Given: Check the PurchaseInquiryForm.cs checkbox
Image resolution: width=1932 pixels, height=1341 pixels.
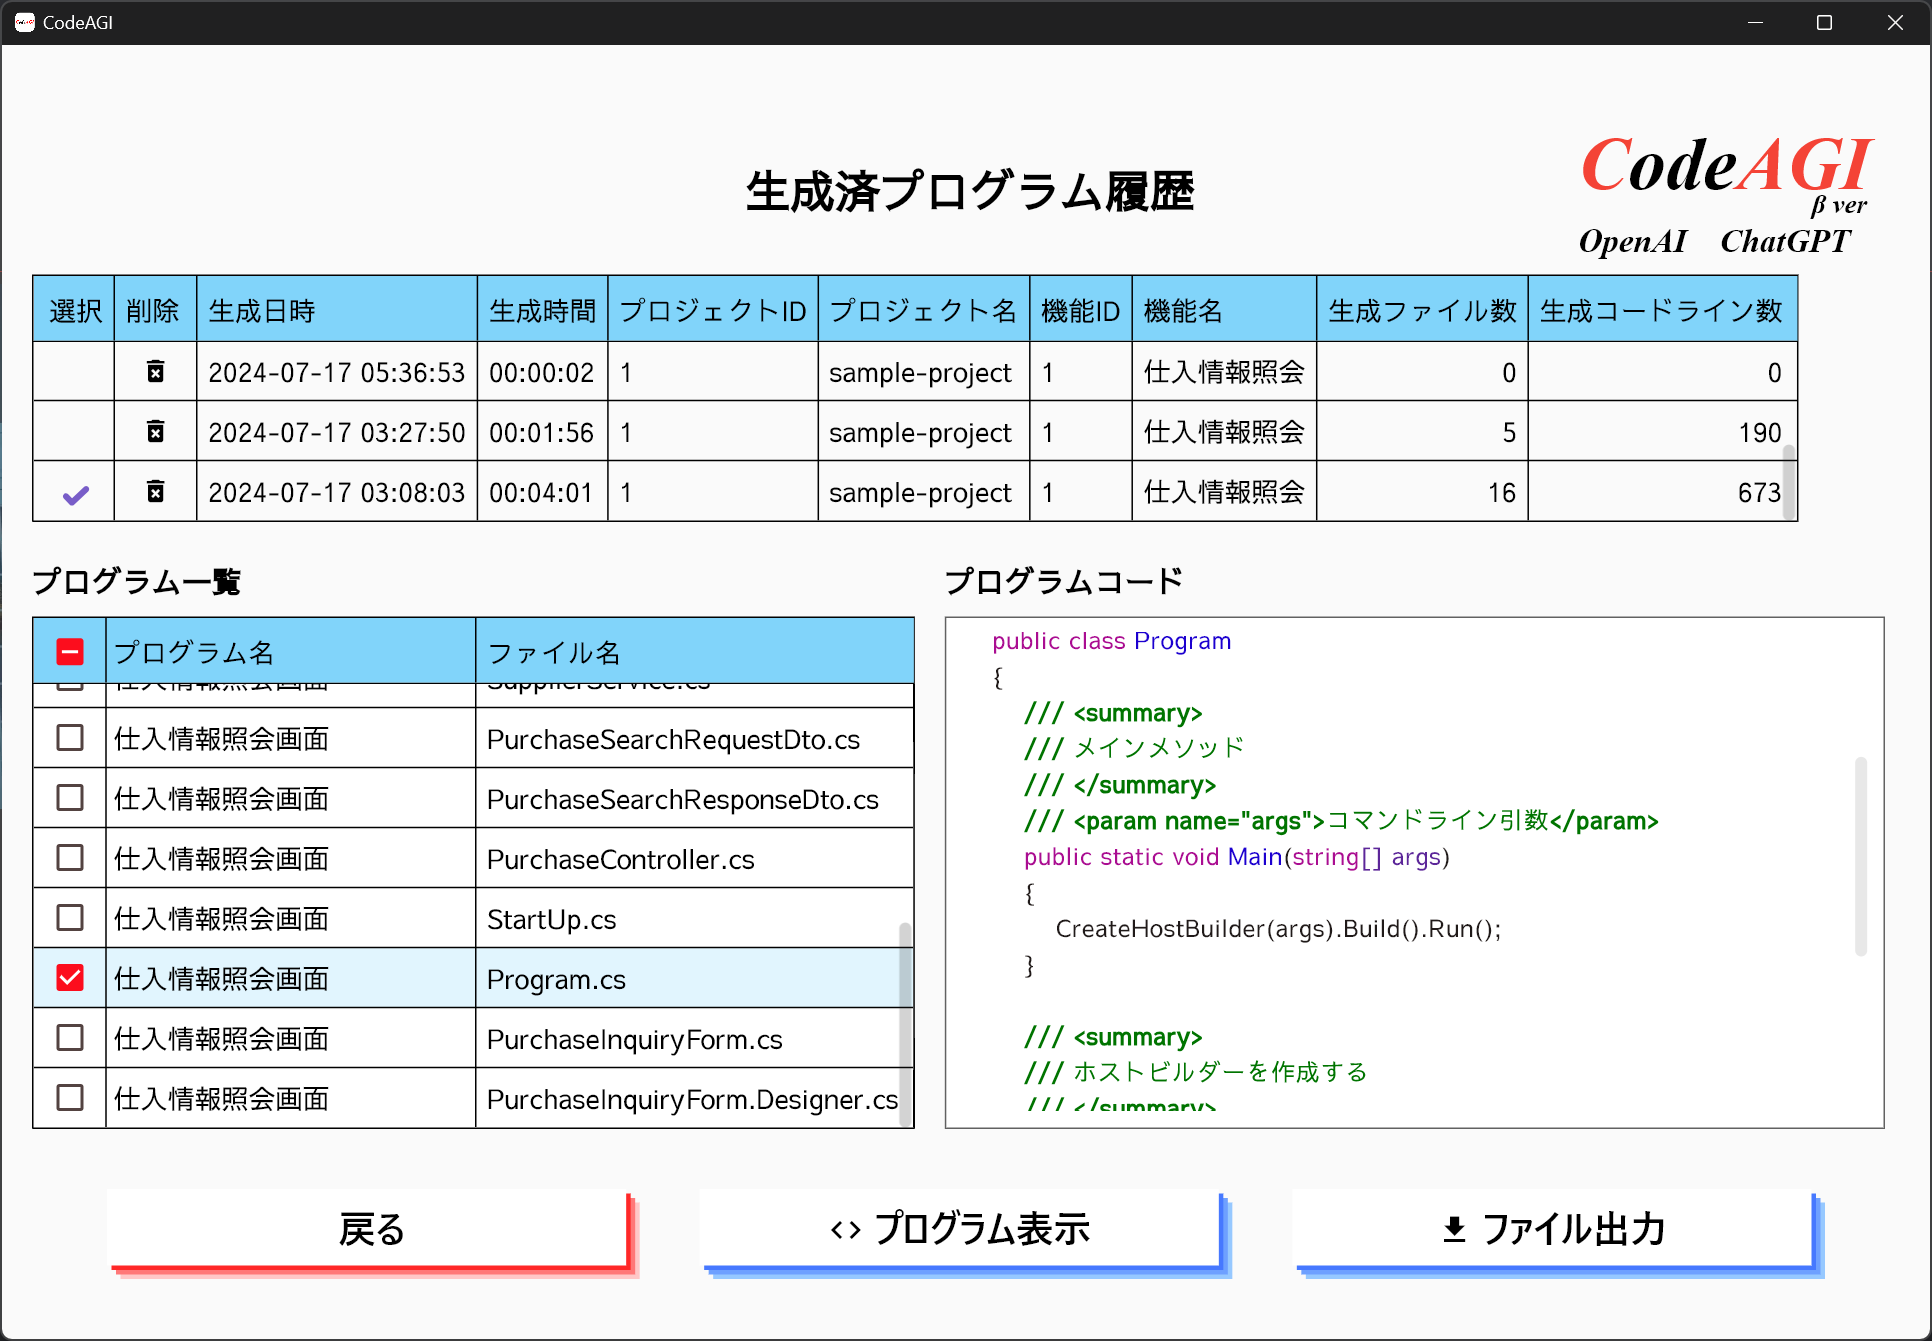Looking at the screenshot, I should point(70,1038).
